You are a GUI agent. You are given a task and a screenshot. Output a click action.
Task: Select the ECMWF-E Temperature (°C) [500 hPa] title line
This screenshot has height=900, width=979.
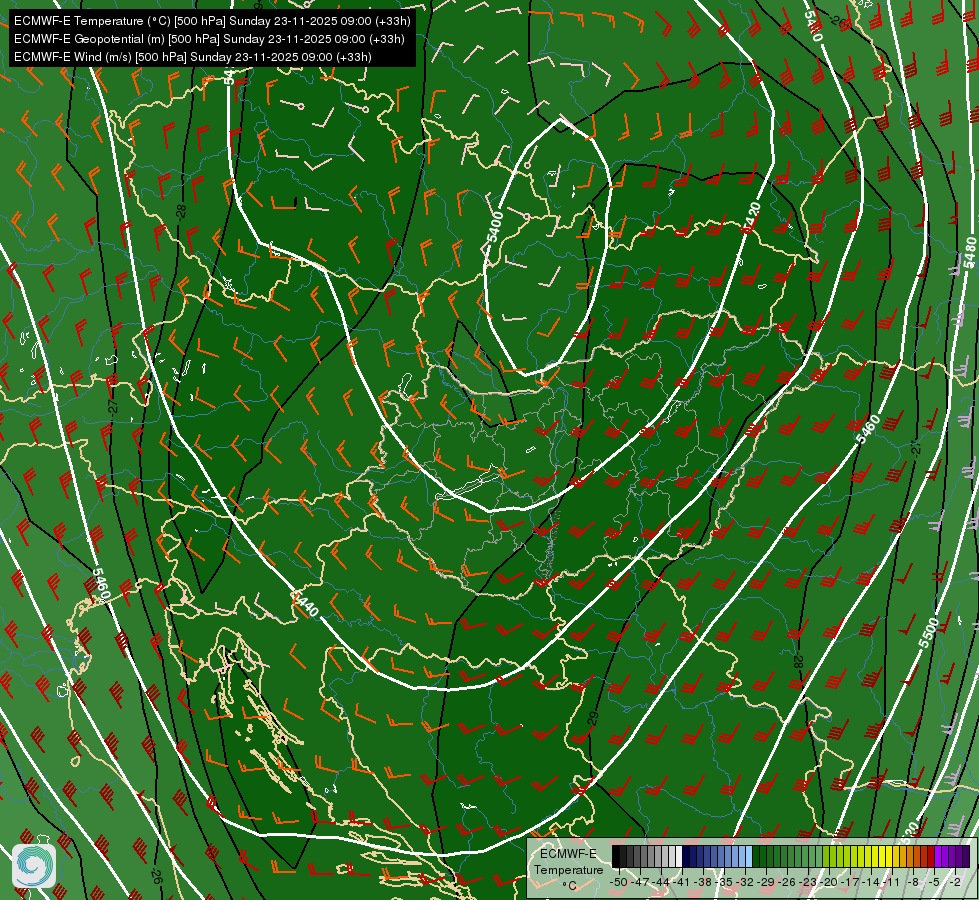pyautogui.click(x=212, y=21)
